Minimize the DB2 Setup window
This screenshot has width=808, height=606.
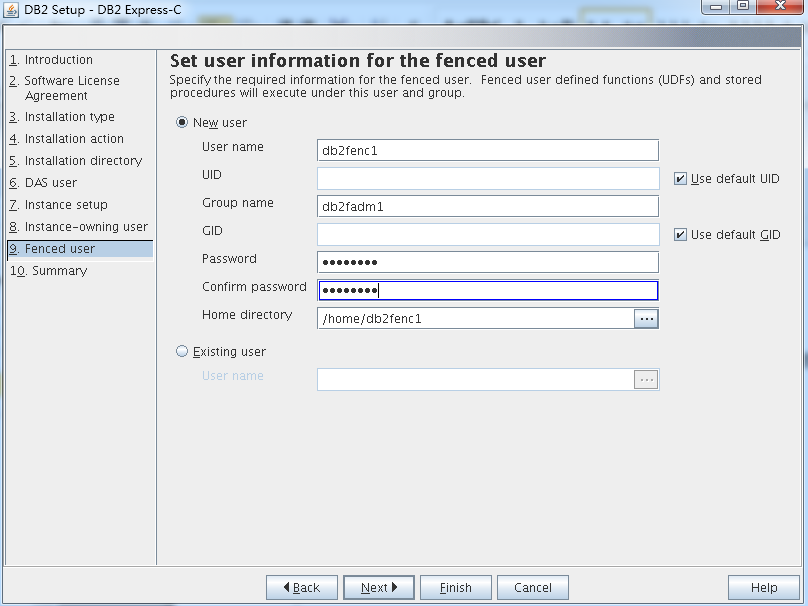716,6
